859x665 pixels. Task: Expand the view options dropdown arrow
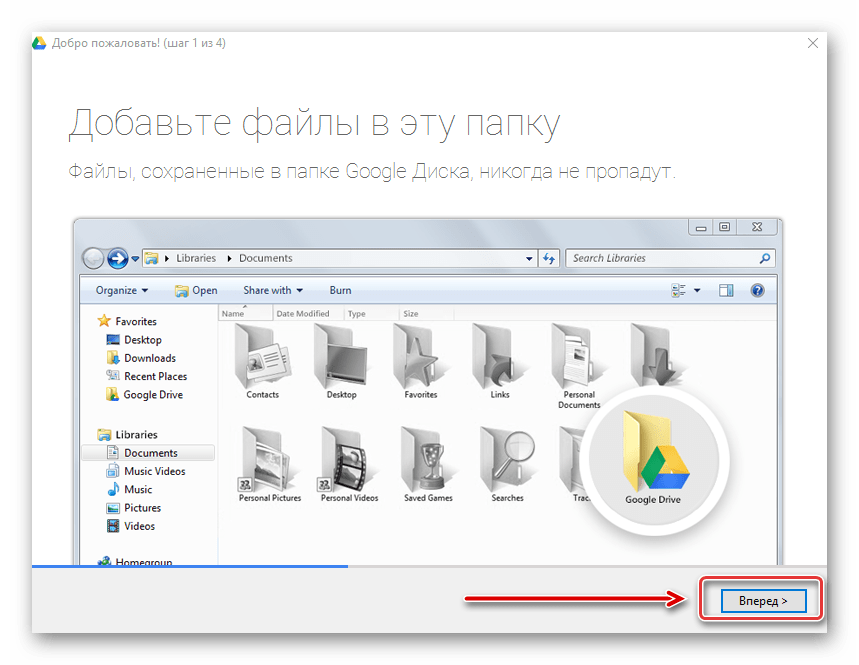coord(697,290)
